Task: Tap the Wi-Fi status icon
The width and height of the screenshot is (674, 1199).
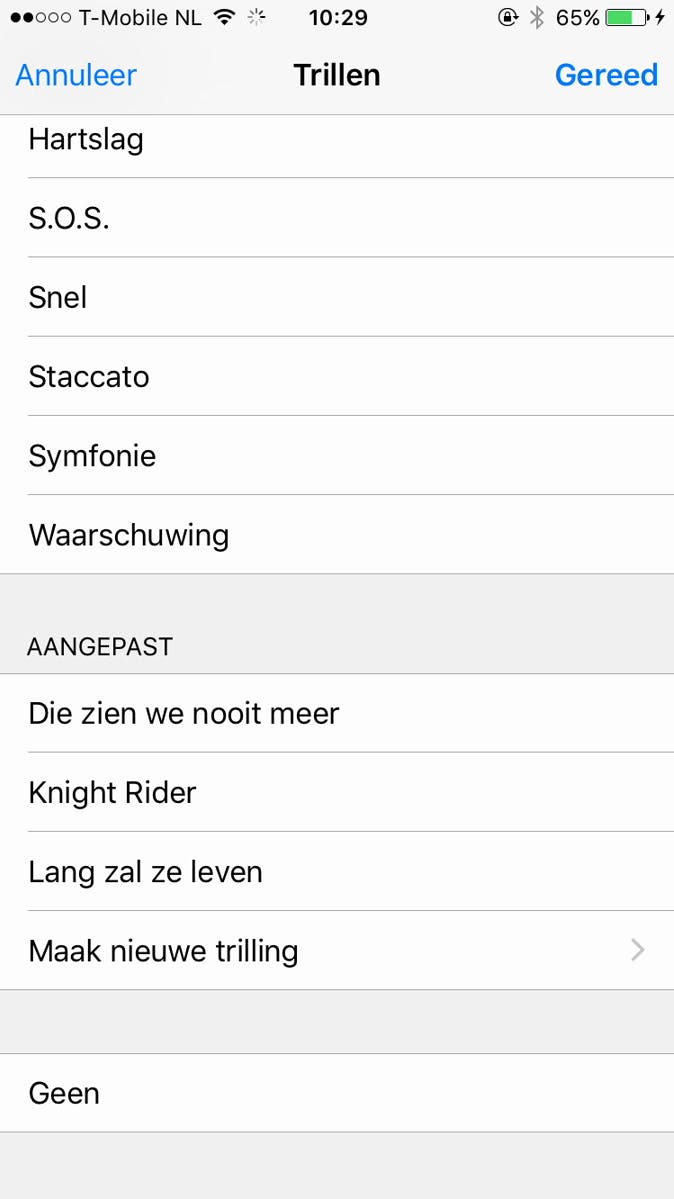Action: pyautogui.click(x=225, y=17)
